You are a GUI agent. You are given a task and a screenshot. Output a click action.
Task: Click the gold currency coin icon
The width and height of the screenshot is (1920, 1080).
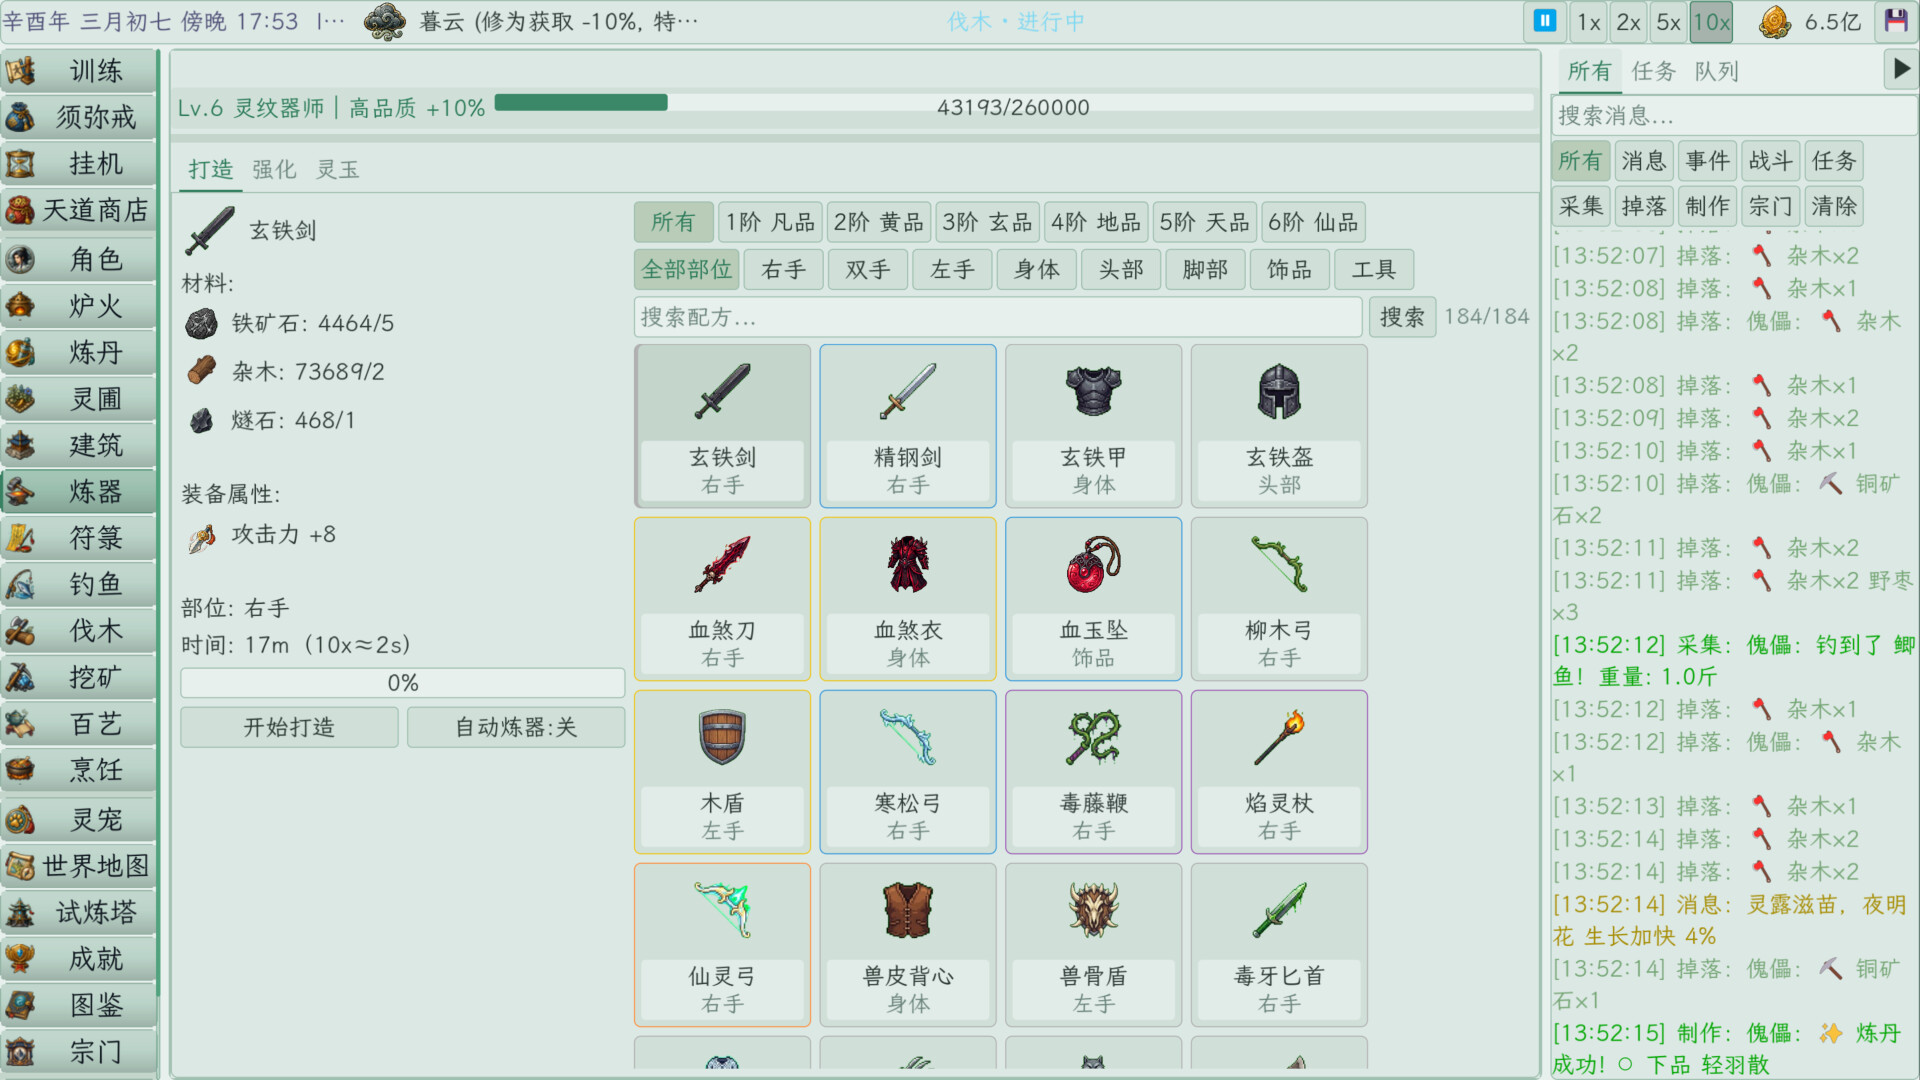(x=1776, y=22)
